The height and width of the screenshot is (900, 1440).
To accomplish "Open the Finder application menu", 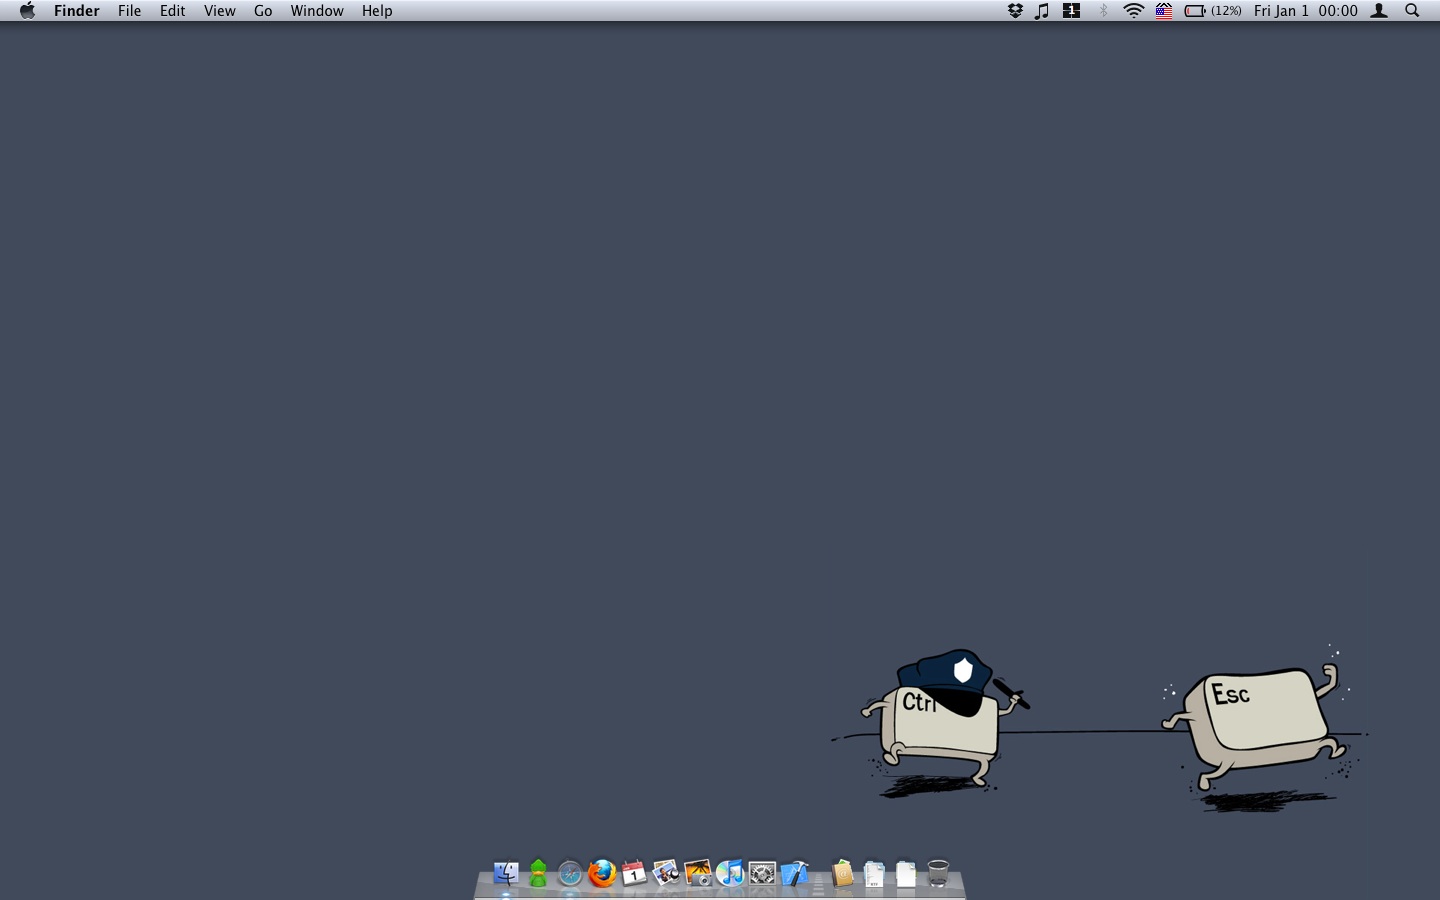I will (x=77, y=11).
